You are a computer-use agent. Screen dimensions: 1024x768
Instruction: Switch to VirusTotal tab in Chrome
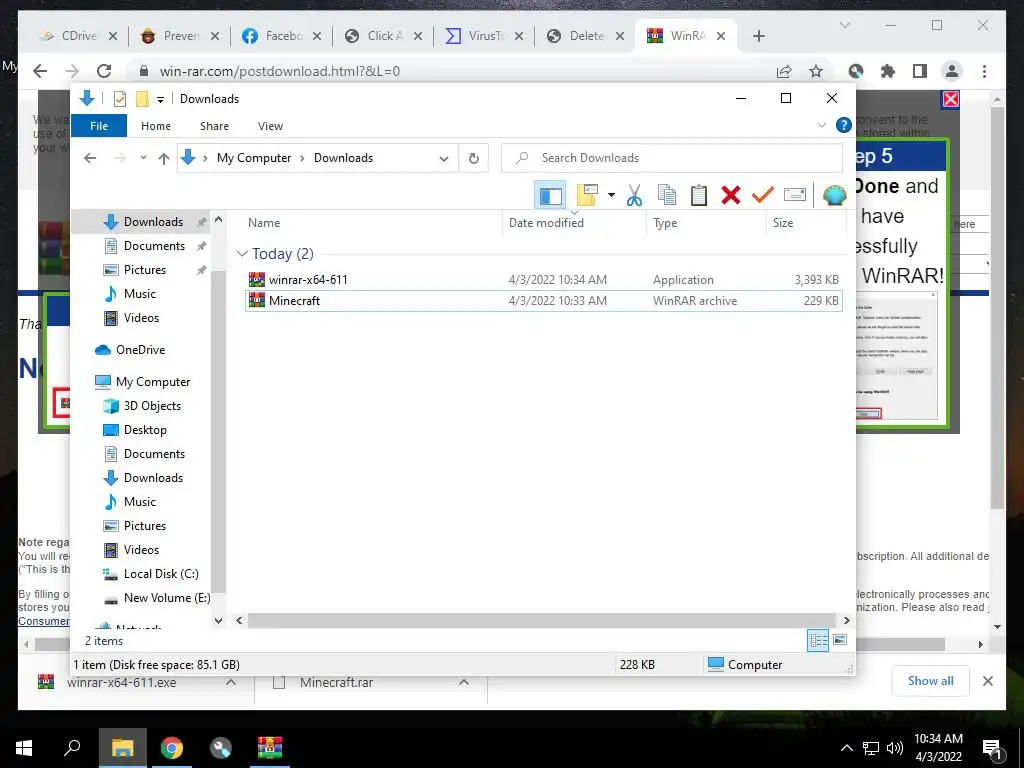click(484, 36)
